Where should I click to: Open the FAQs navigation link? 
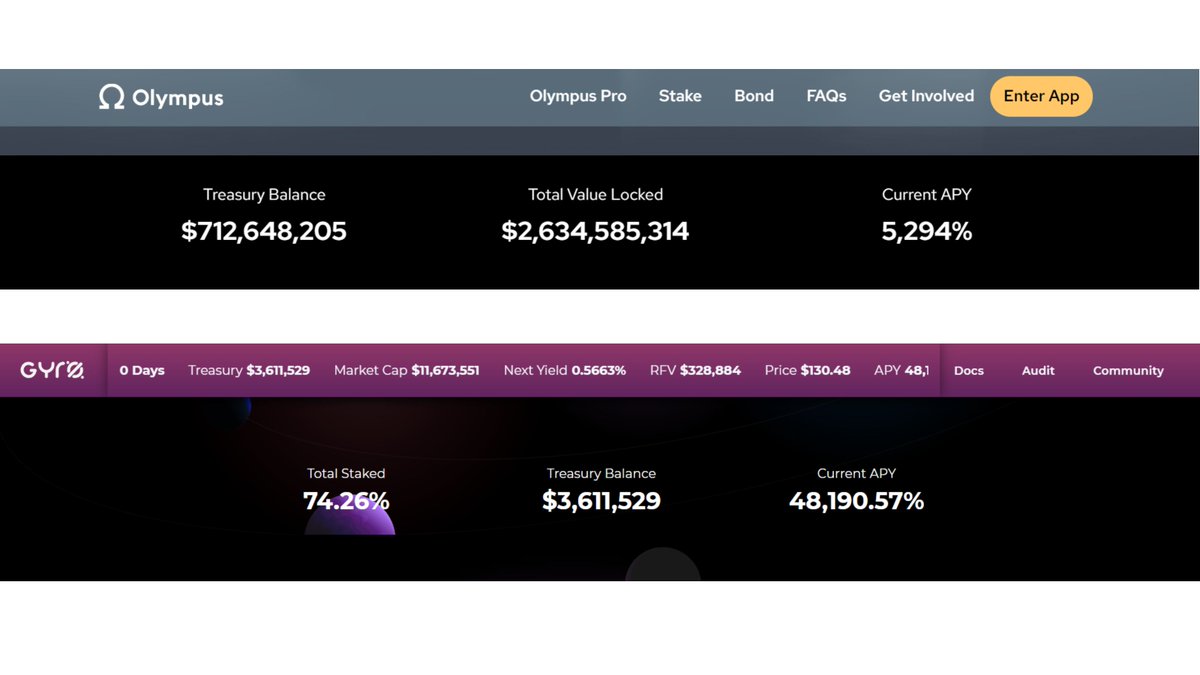coord(826,96)
